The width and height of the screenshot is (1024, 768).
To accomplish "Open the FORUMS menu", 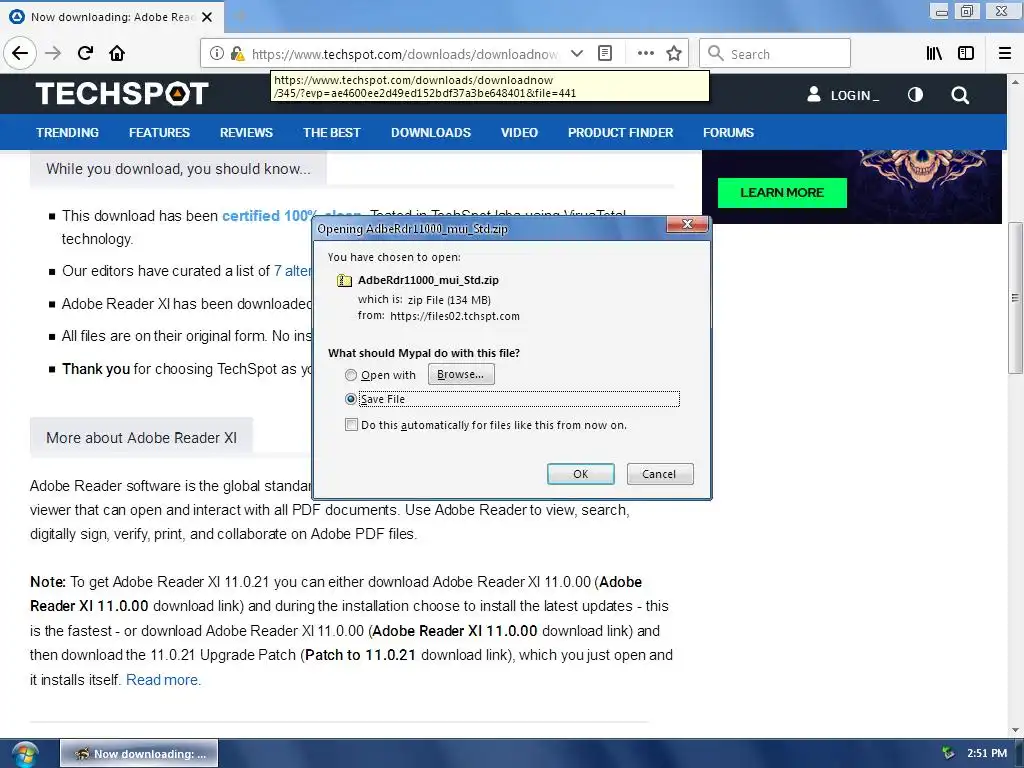I will coord(728,133).
